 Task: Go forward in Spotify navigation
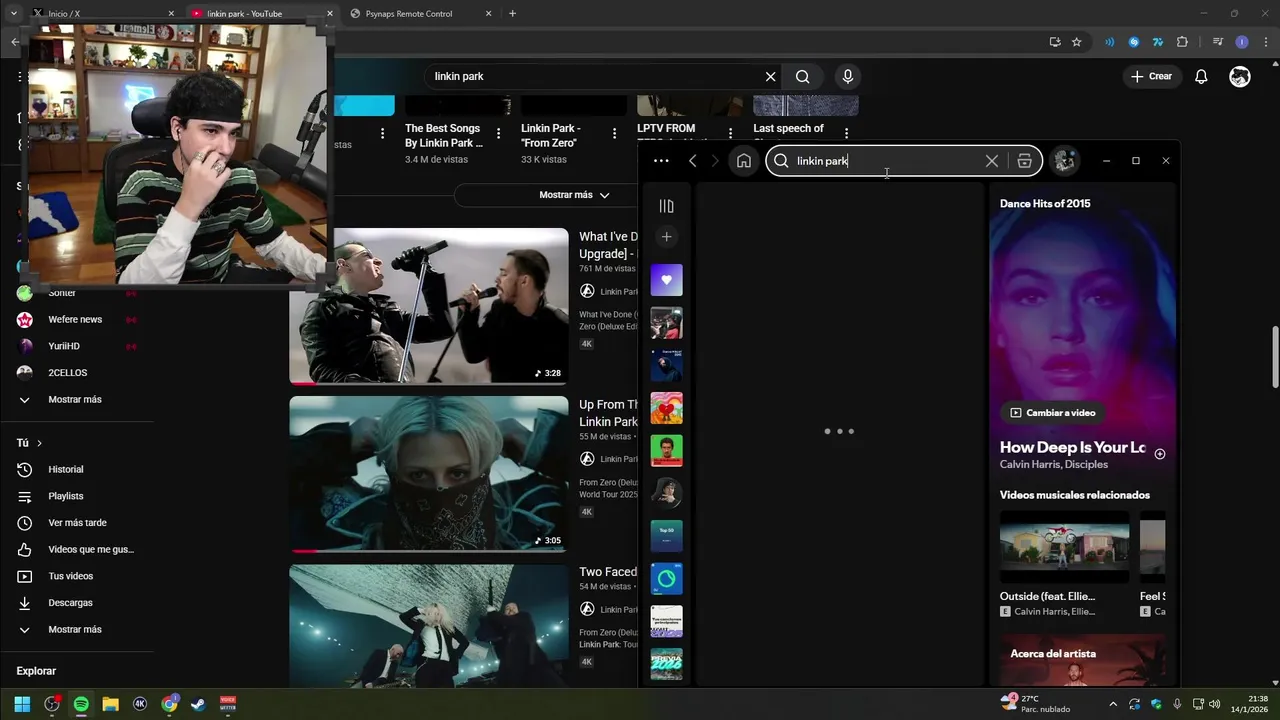click(714, 161)
